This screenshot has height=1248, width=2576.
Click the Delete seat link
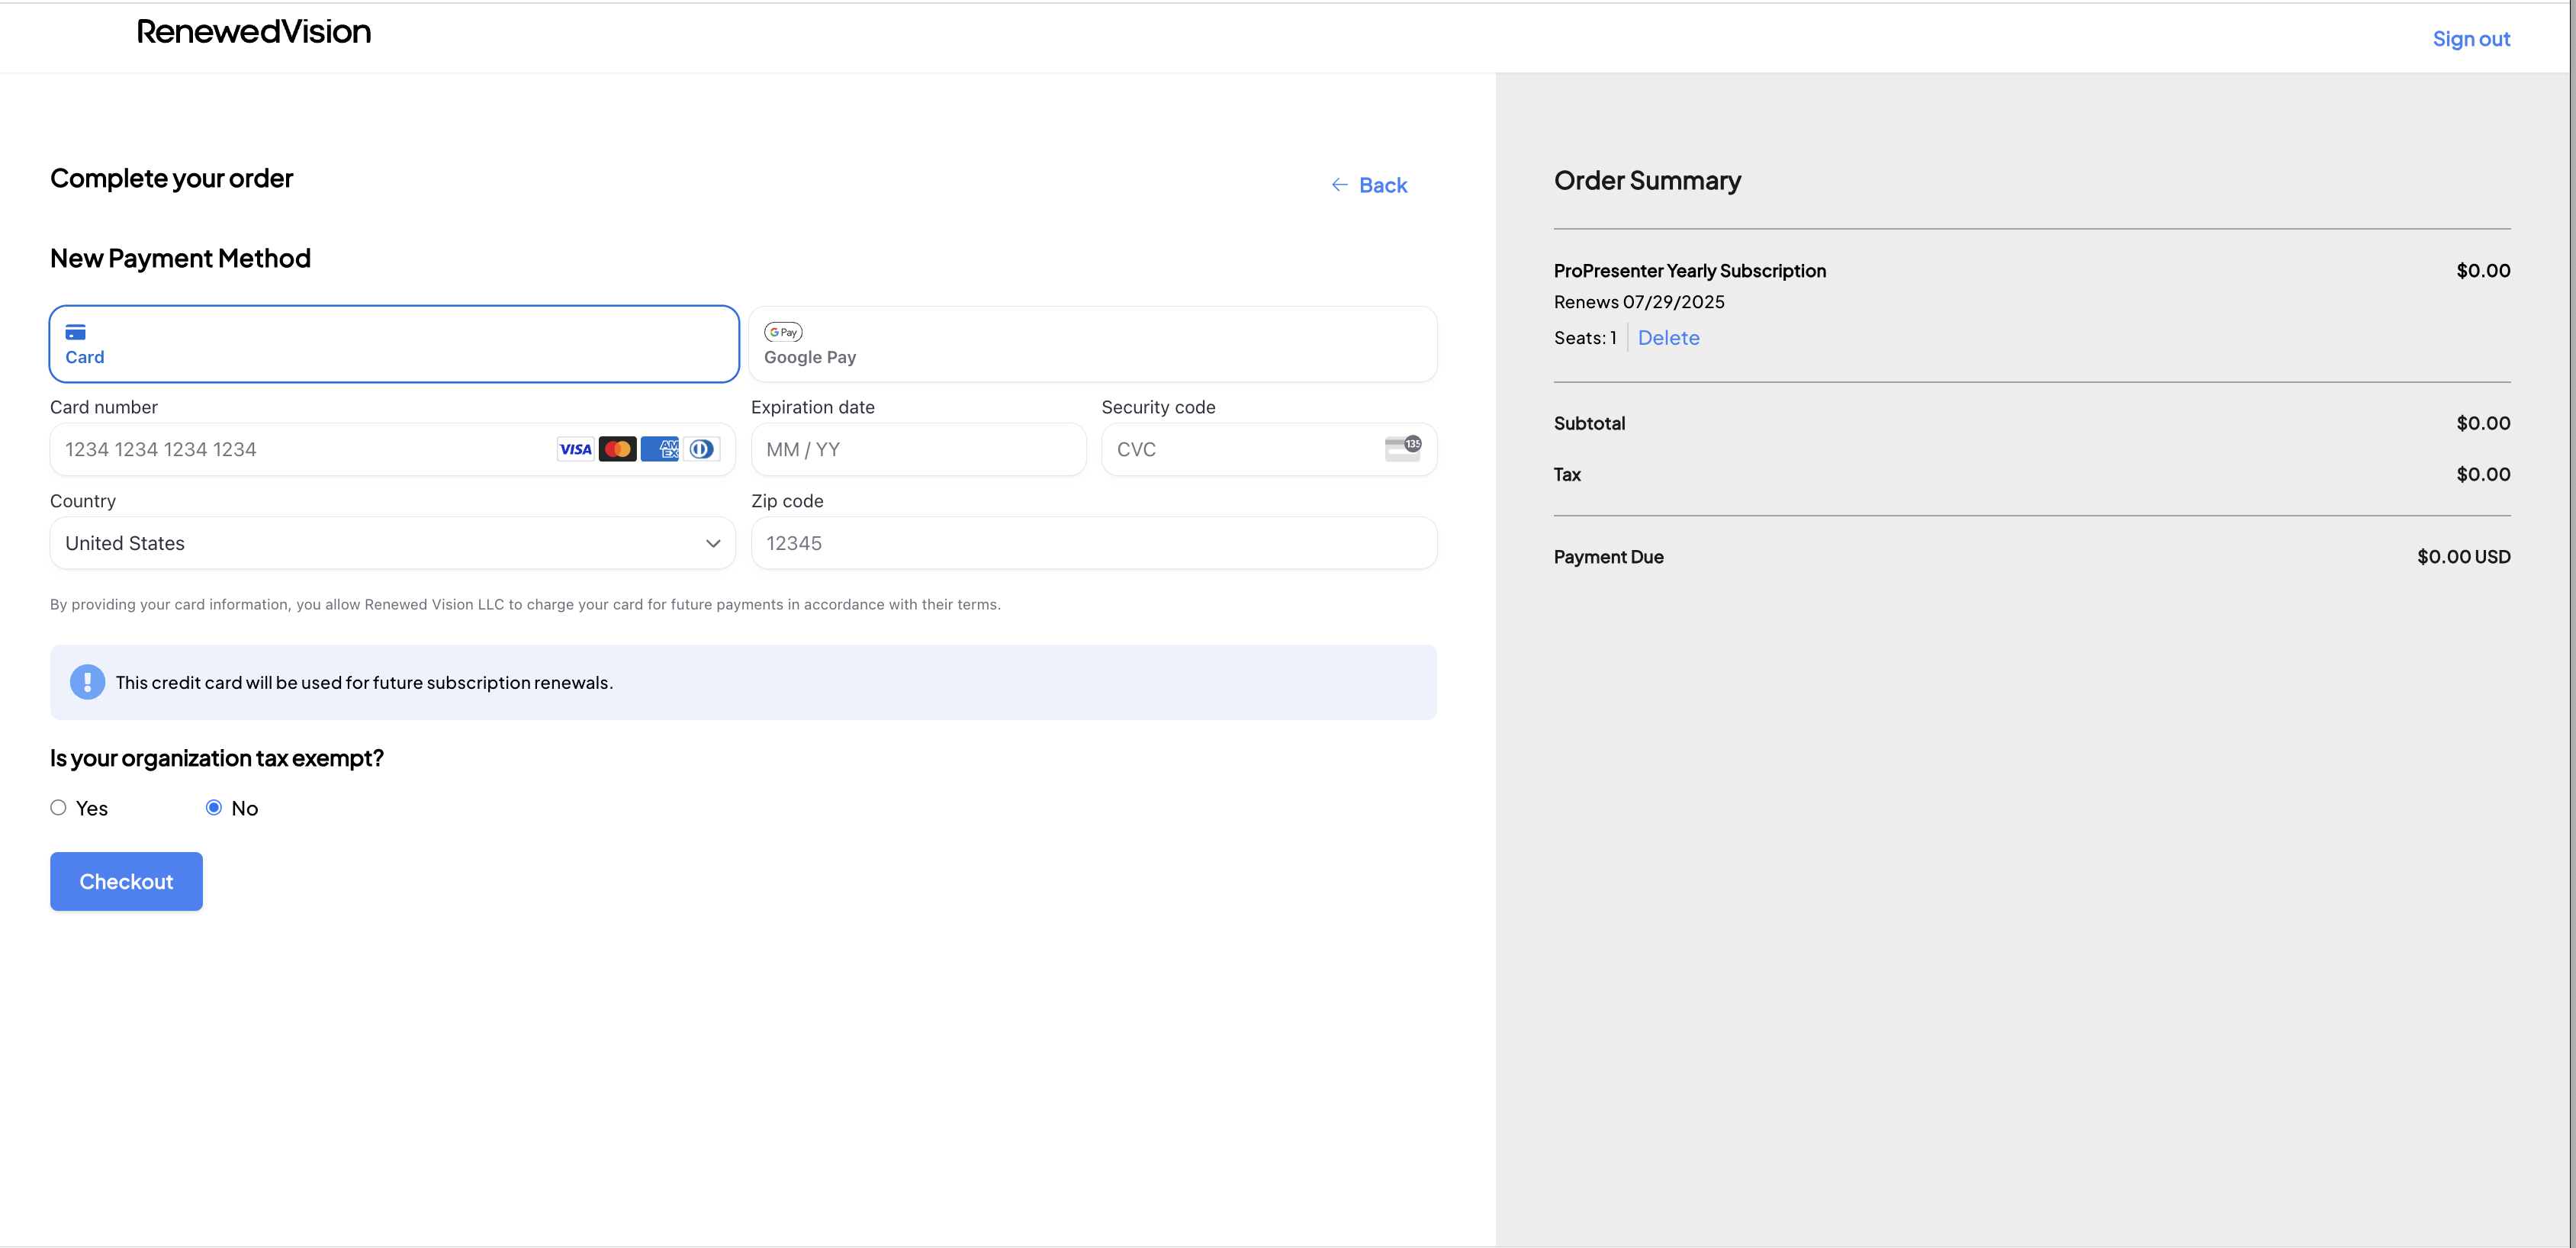[1667, 336]
